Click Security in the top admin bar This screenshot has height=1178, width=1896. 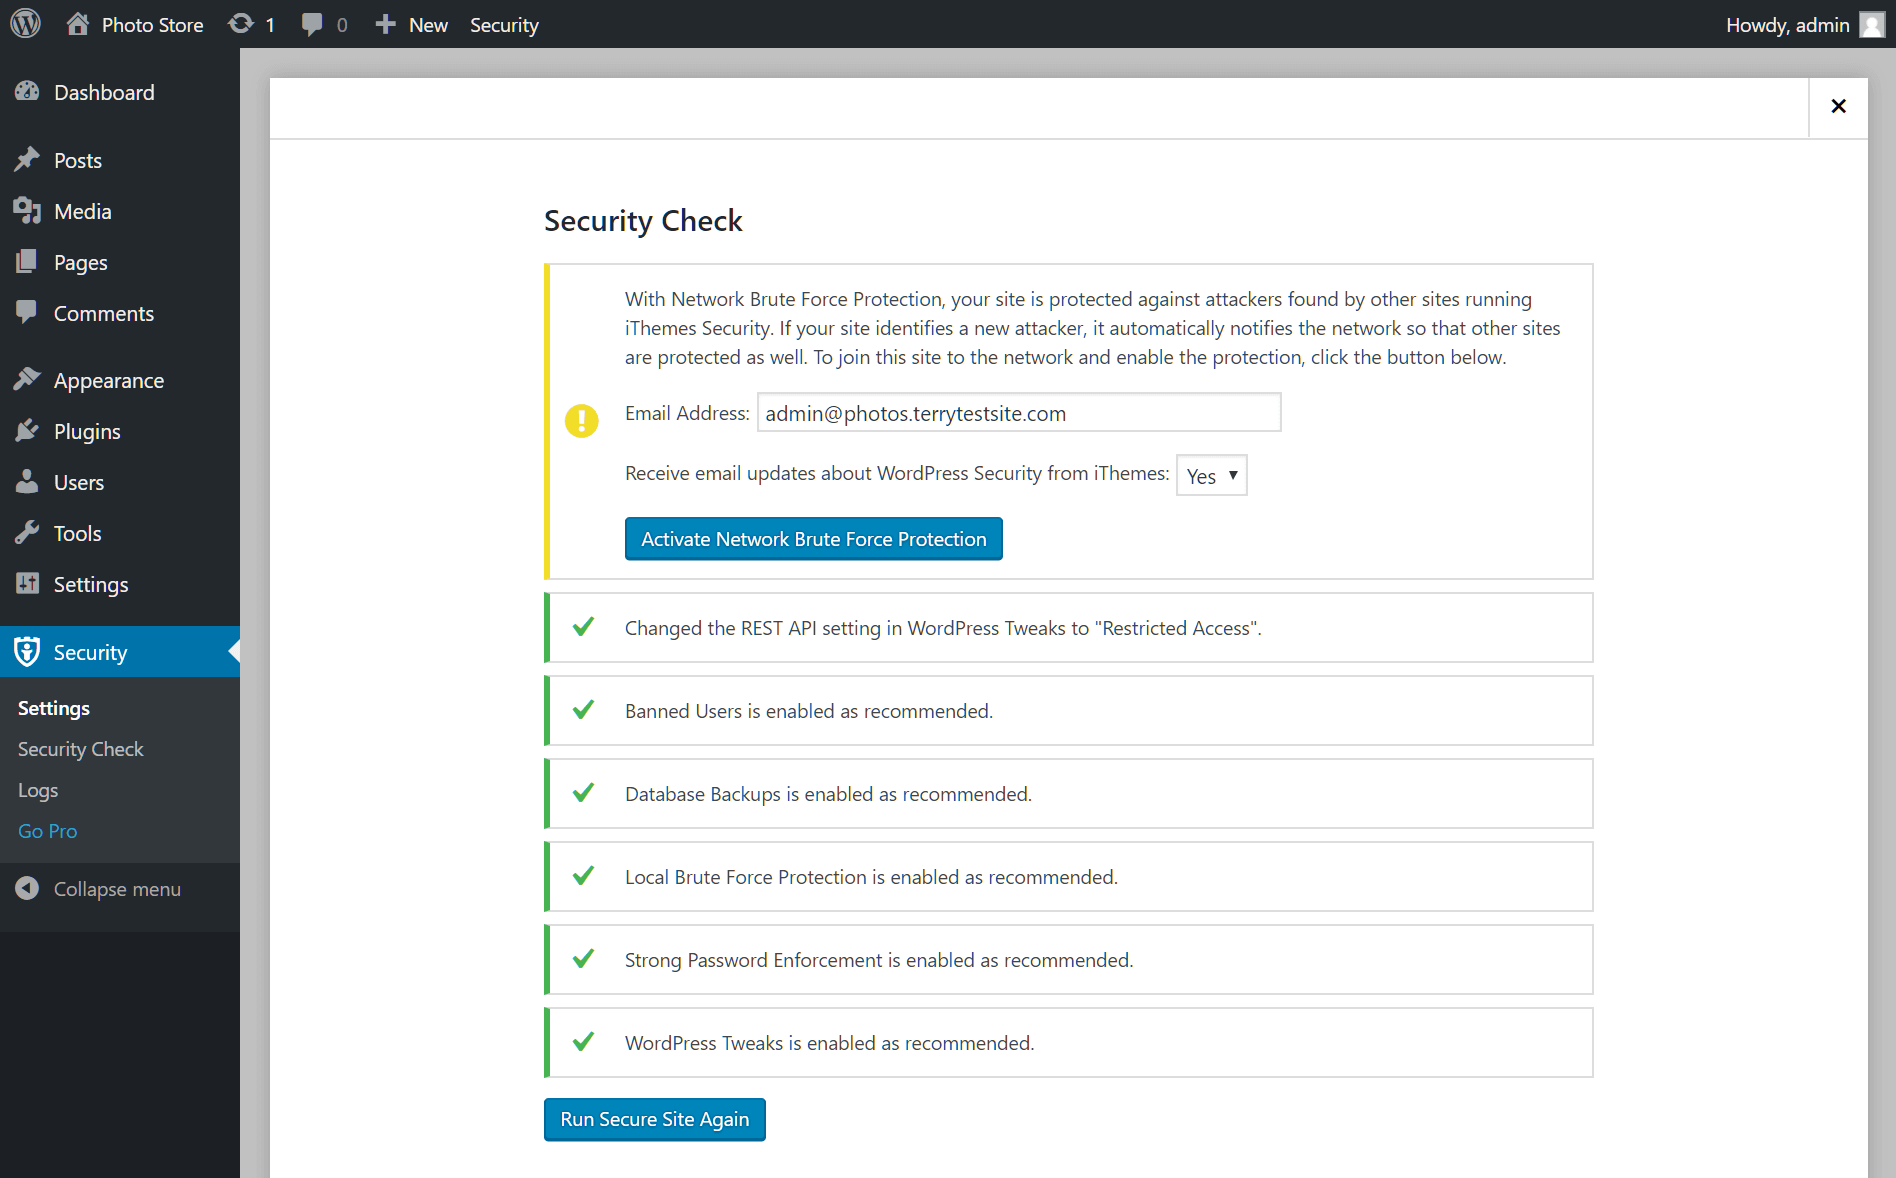(504, 24)
